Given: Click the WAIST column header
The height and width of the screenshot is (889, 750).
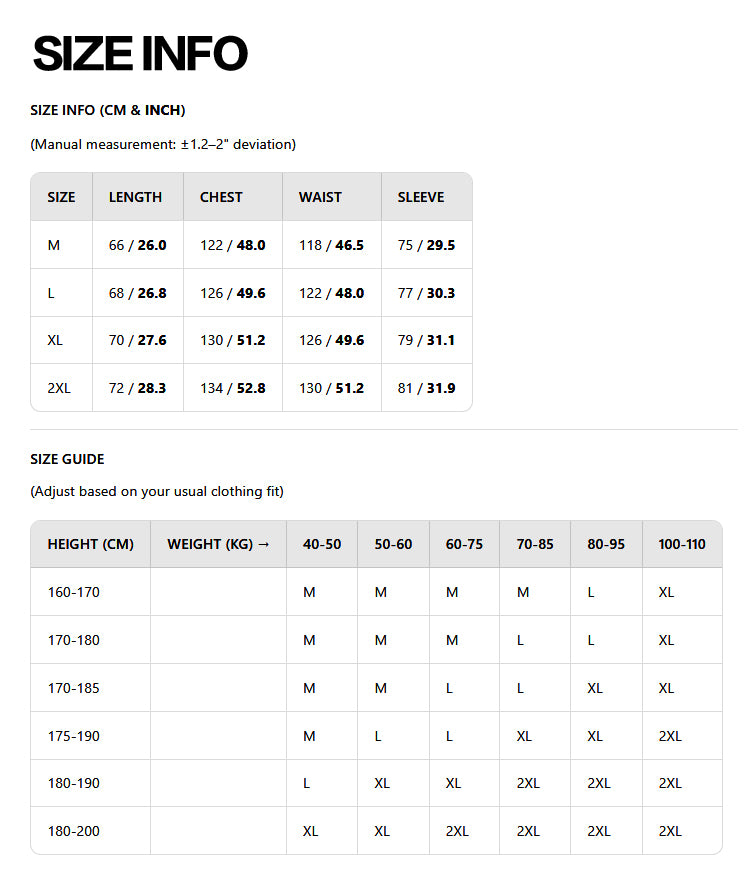Looking at the screenshot, I should pyautogui.click(x=320, y=197).
